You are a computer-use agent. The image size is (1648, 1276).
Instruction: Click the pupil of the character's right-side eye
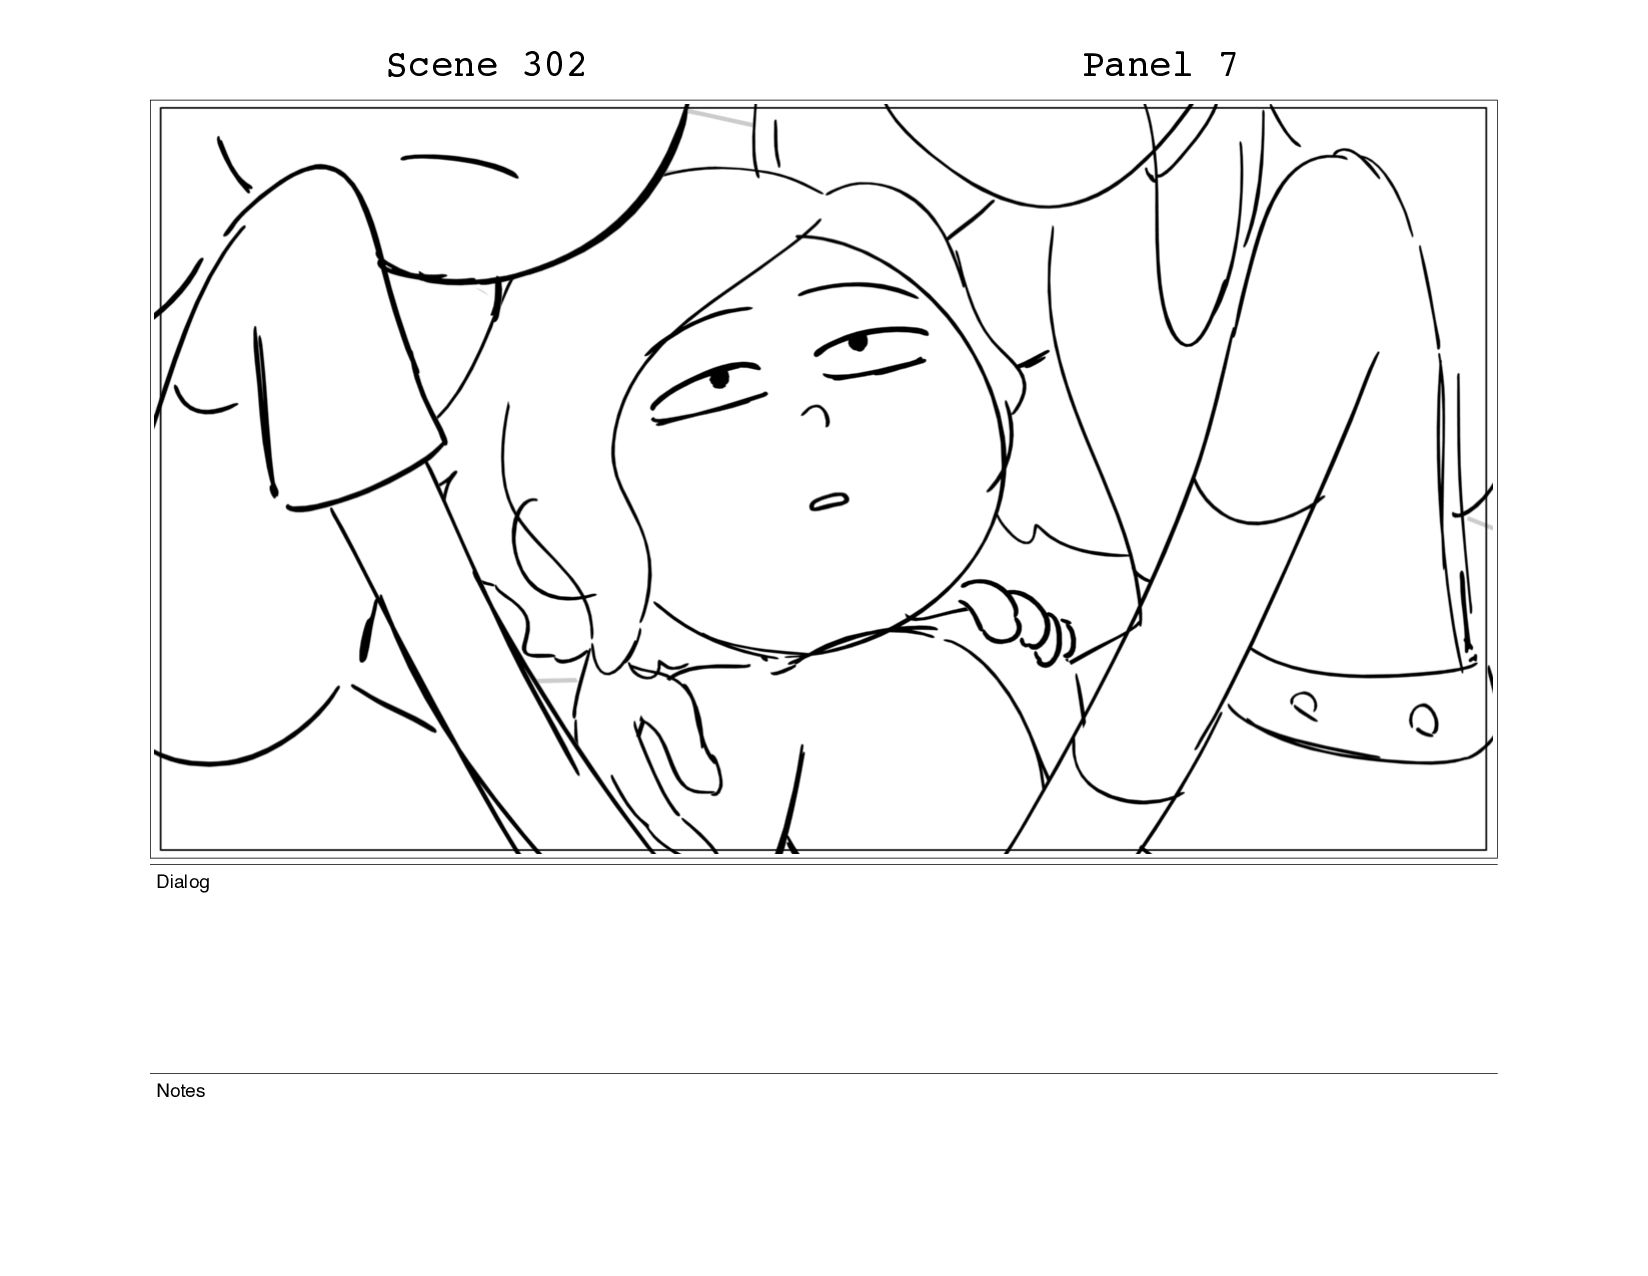click(857, 343)
